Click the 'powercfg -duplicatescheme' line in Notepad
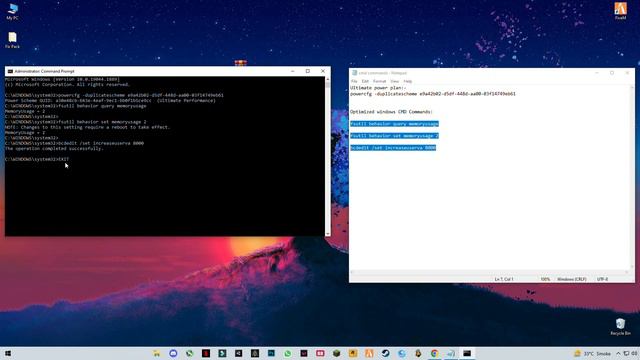The height and width of the screenshot is (360, 640). click(433, 94)
